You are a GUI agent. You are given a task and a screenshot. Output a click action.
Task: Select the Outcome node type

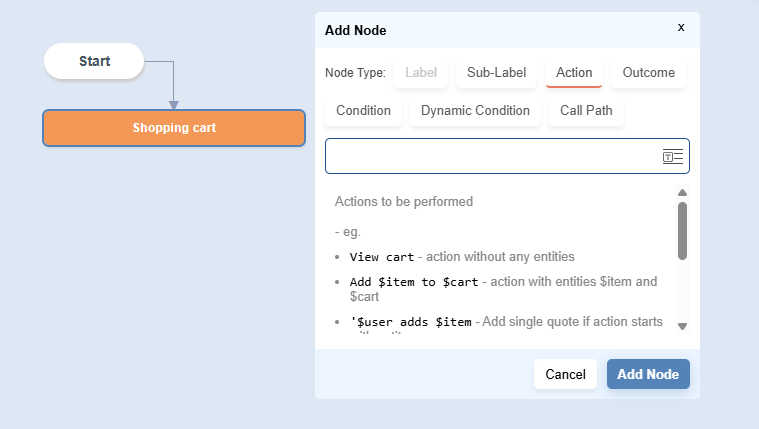(648, 73)
